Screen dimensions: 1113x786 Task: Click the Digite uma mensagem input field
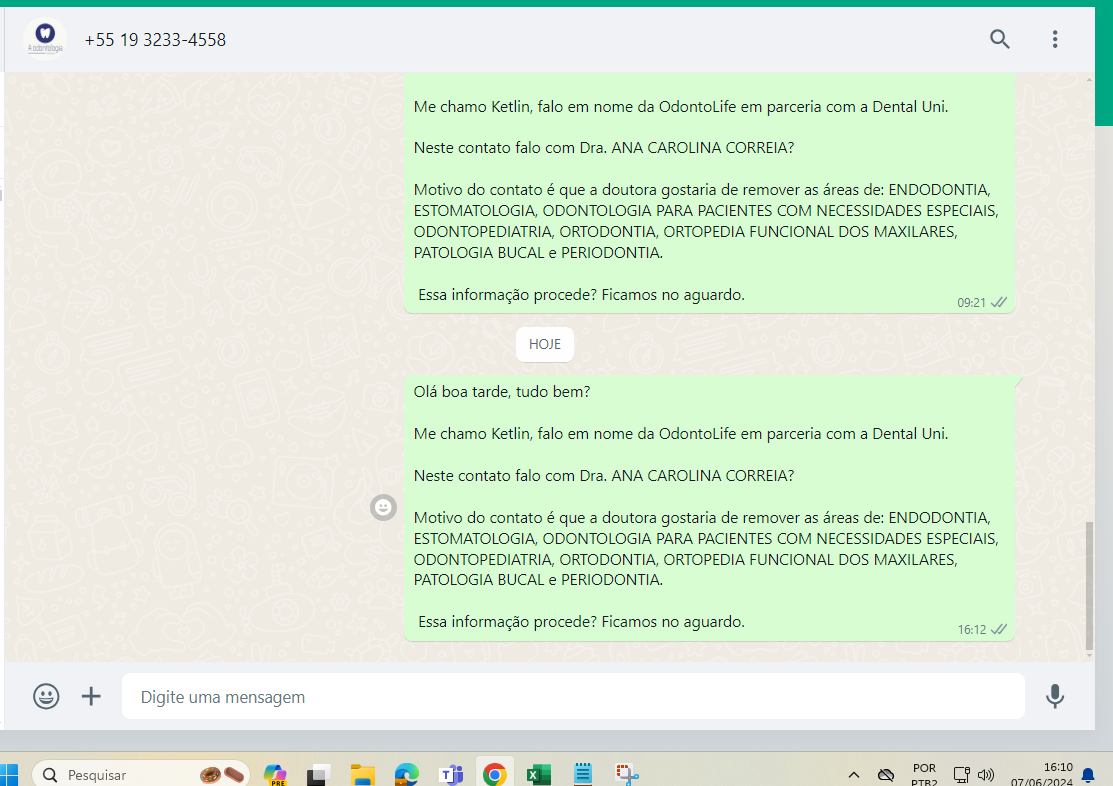(573, 697)
